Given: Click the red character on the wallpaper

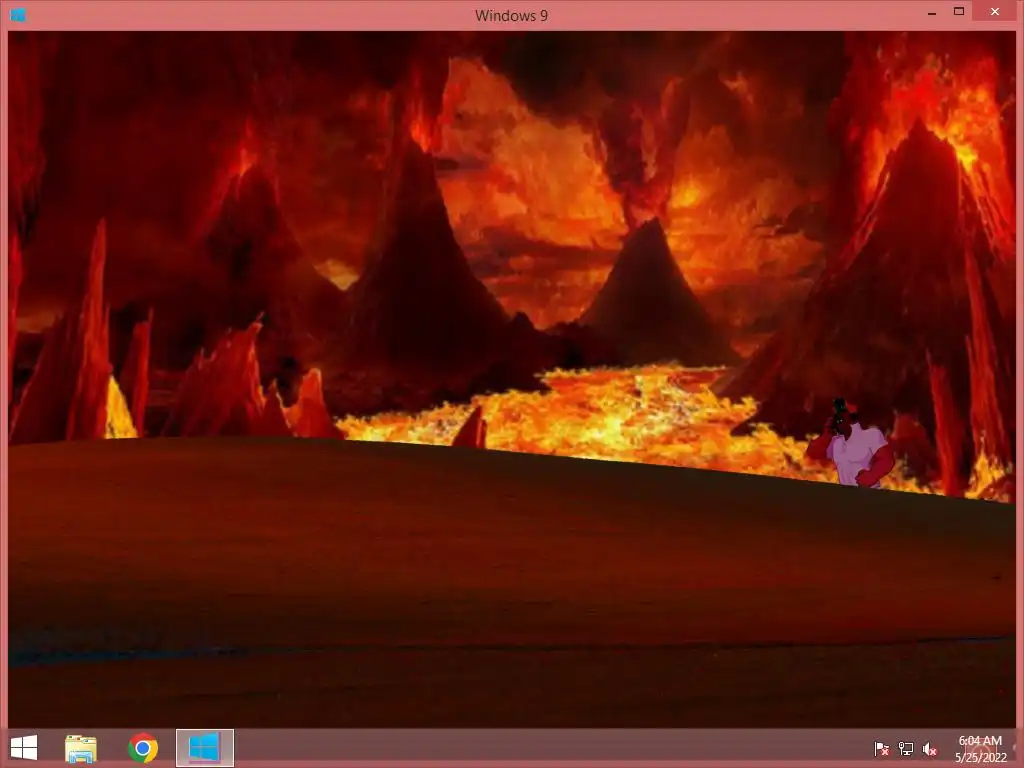Looking at the screenshot, I should (850, 443).
